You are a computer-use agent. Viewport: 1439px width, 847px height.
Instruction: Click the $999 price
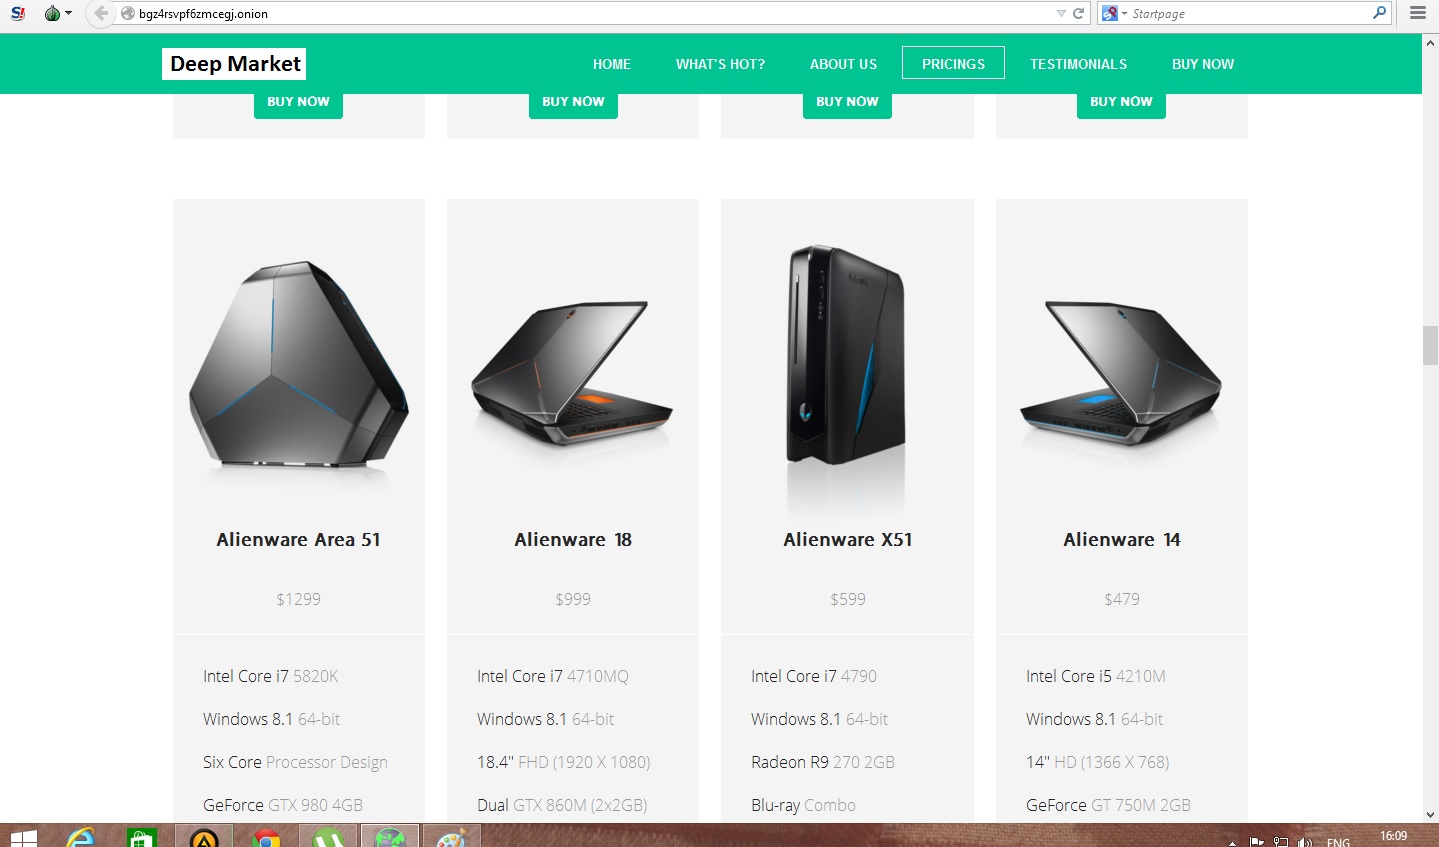tap(573, 599)
